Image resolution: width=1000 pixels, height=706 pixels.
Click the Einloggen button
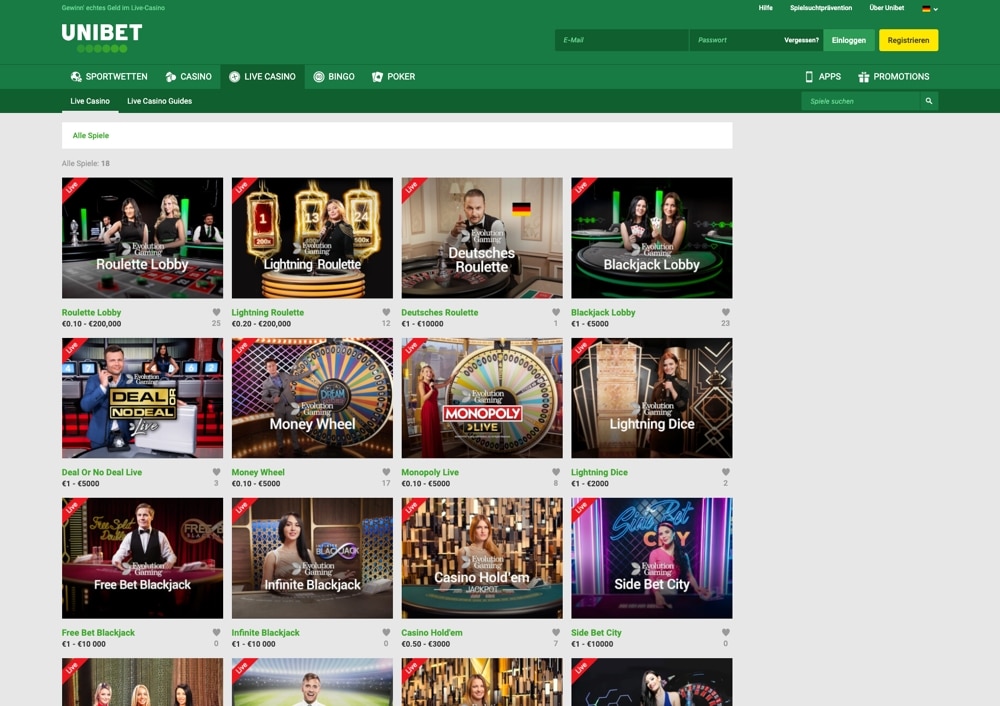pyautogui.click(x=849, y=40)
